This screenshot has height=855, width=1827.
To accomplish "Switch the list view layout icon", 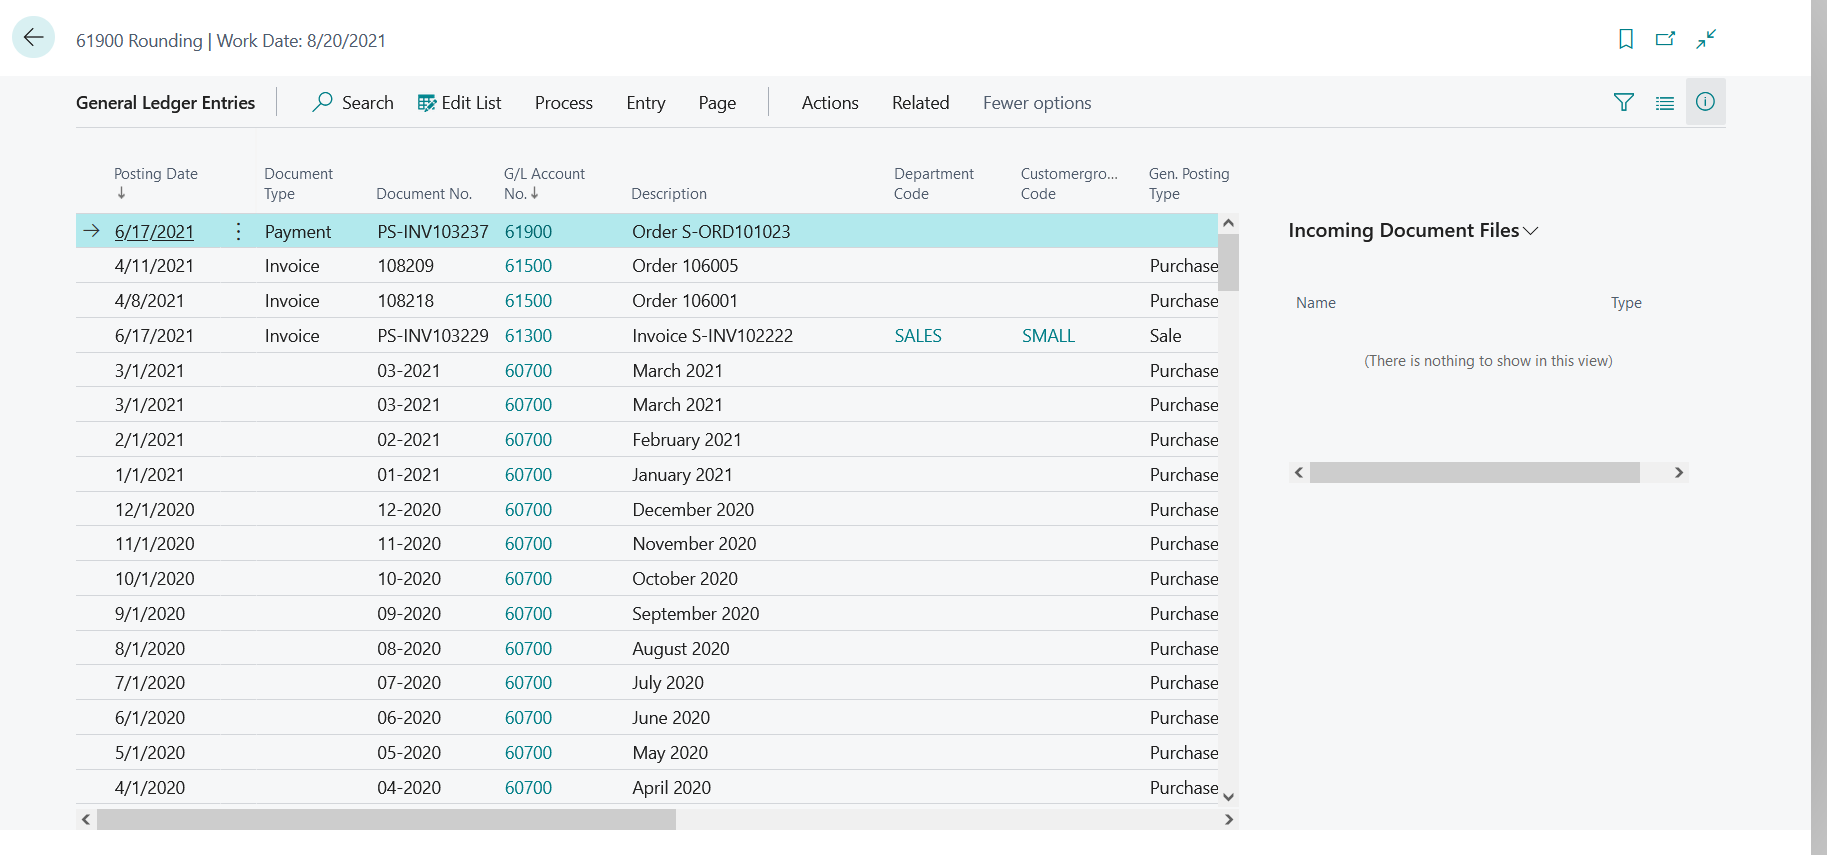I will (1665, 102).
